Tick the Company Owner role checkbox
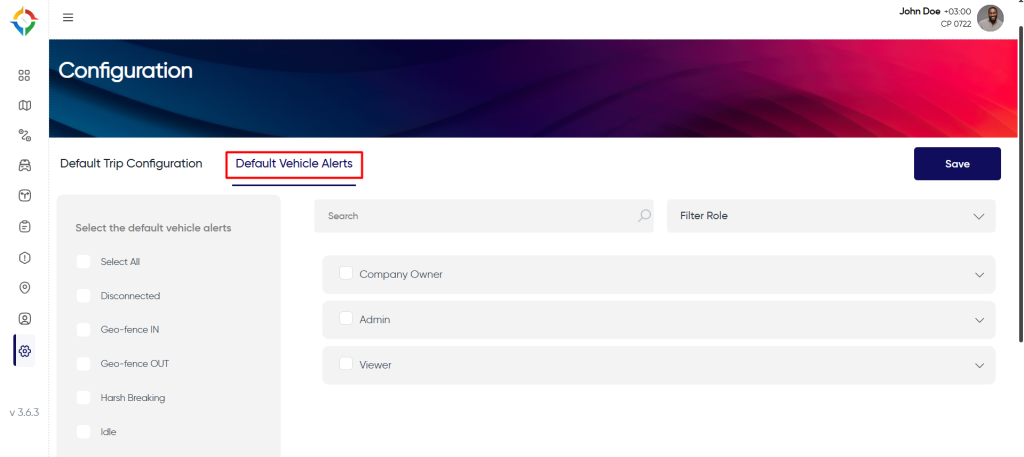The width and height of the screenshot is (1024, 457). coord(346,273)
